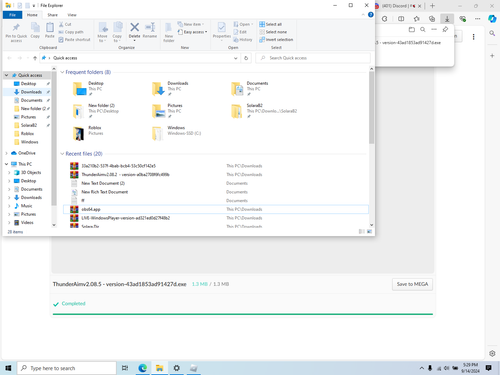The width and height of the screenshot is (500, 375).
Task: Open downloads folder icon in popup
Action: point(412,30)
